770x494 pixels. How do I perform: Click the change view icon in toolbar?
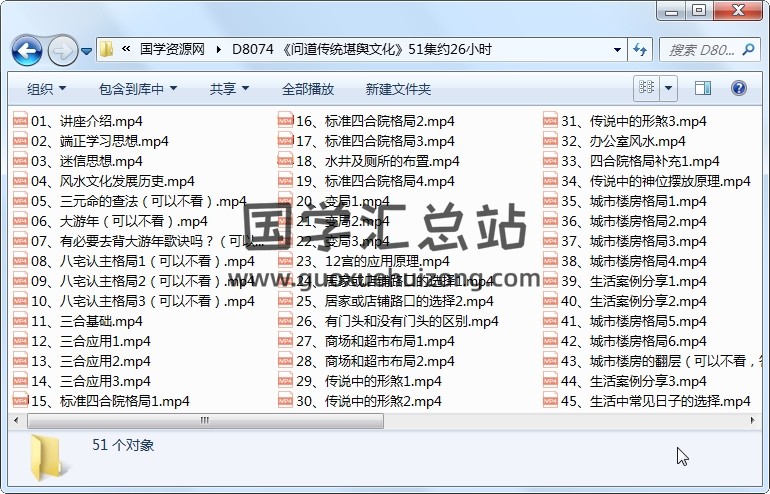[x=647, y=88]
